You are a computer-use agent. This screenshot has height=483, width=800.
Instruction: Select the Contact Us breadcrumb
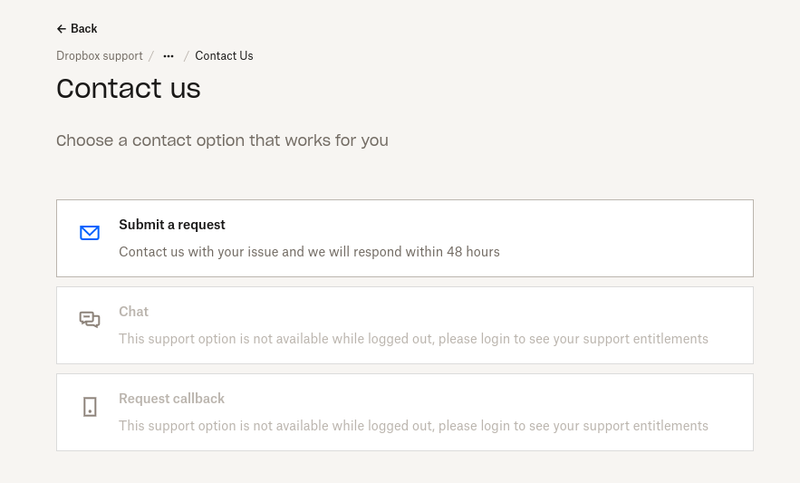[224, 56]
